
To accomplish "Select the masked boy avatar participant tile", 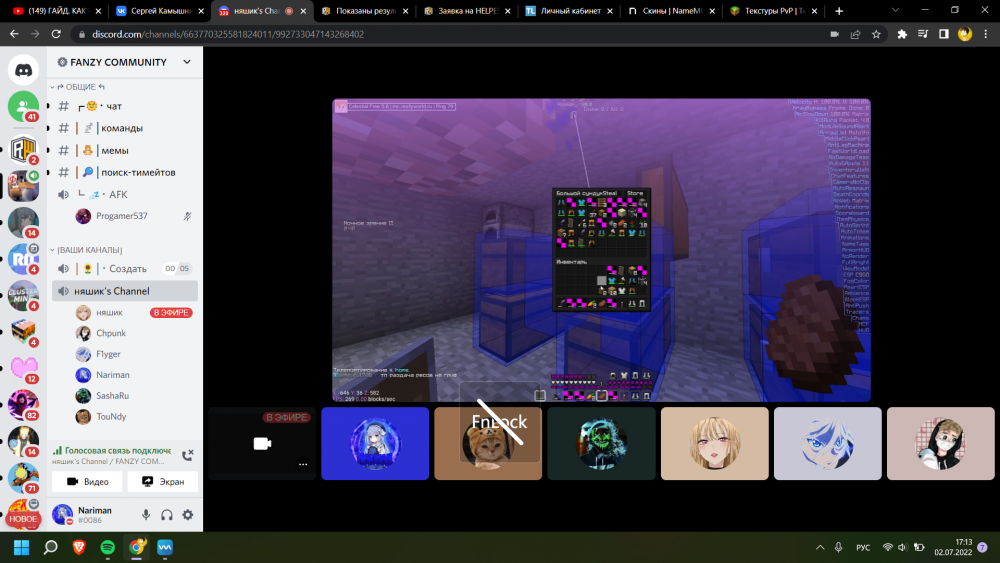I will pyautogui.click(x=941, y=443).
